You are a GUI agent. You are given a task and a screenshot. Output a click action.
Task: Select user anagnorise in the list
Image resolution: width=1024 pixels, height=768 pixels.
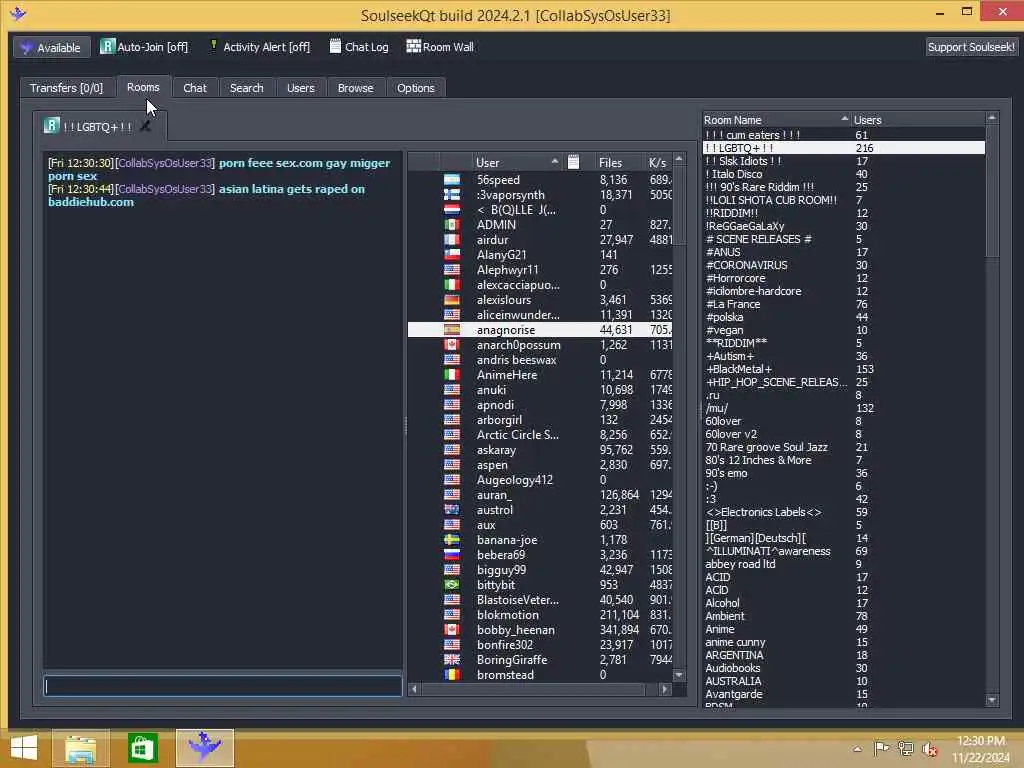pos(540,330)
